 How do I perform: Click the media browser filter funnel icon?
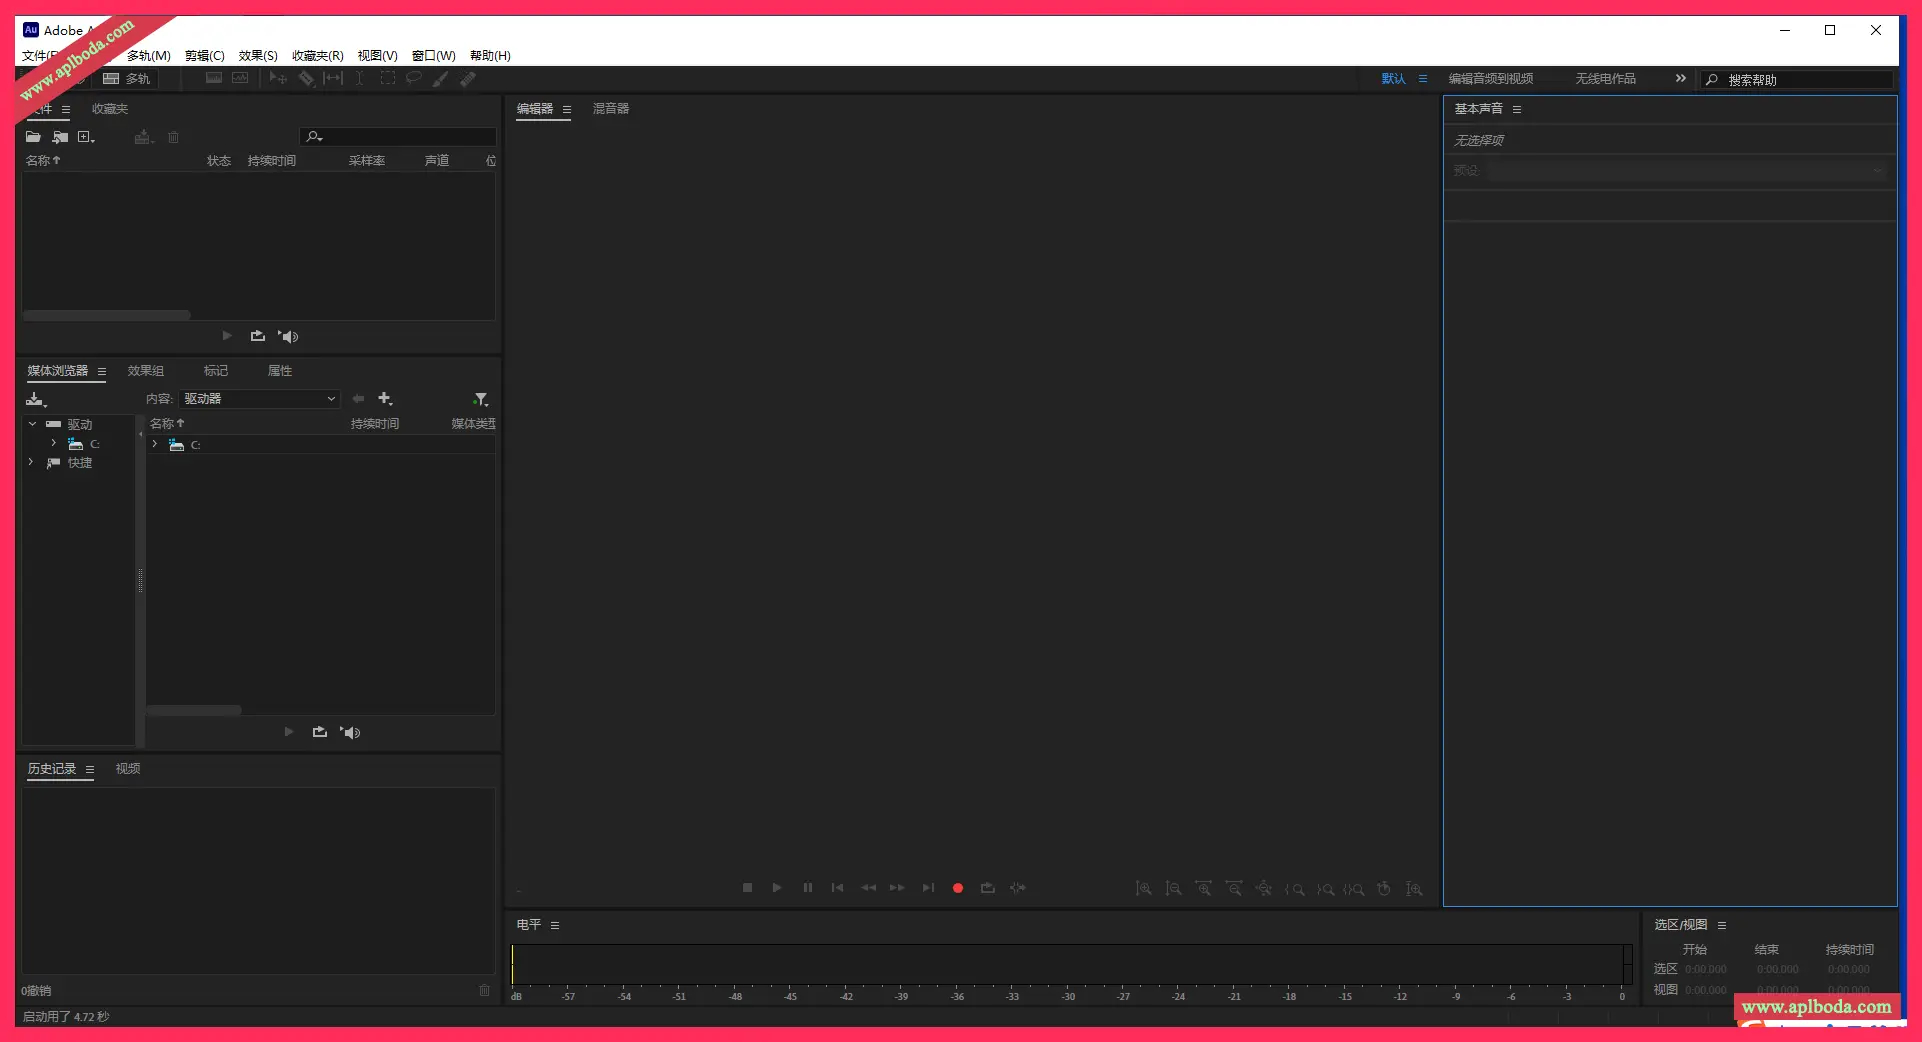tap(480, 399)
